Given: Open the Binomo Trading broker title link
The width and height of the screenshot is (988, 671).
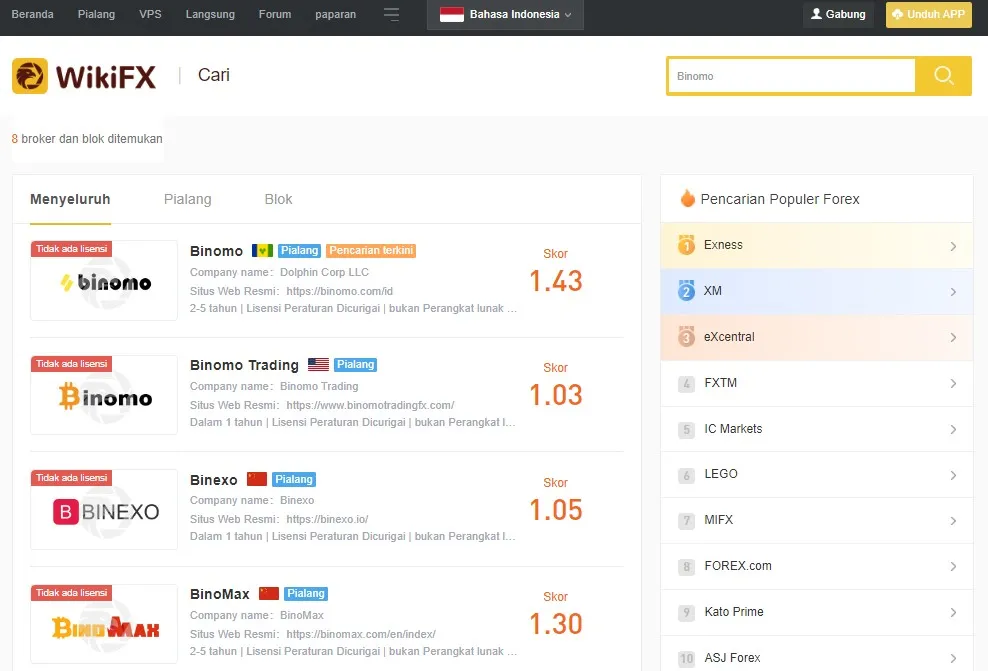Looking at the screenshot, I should click(244, 365).
